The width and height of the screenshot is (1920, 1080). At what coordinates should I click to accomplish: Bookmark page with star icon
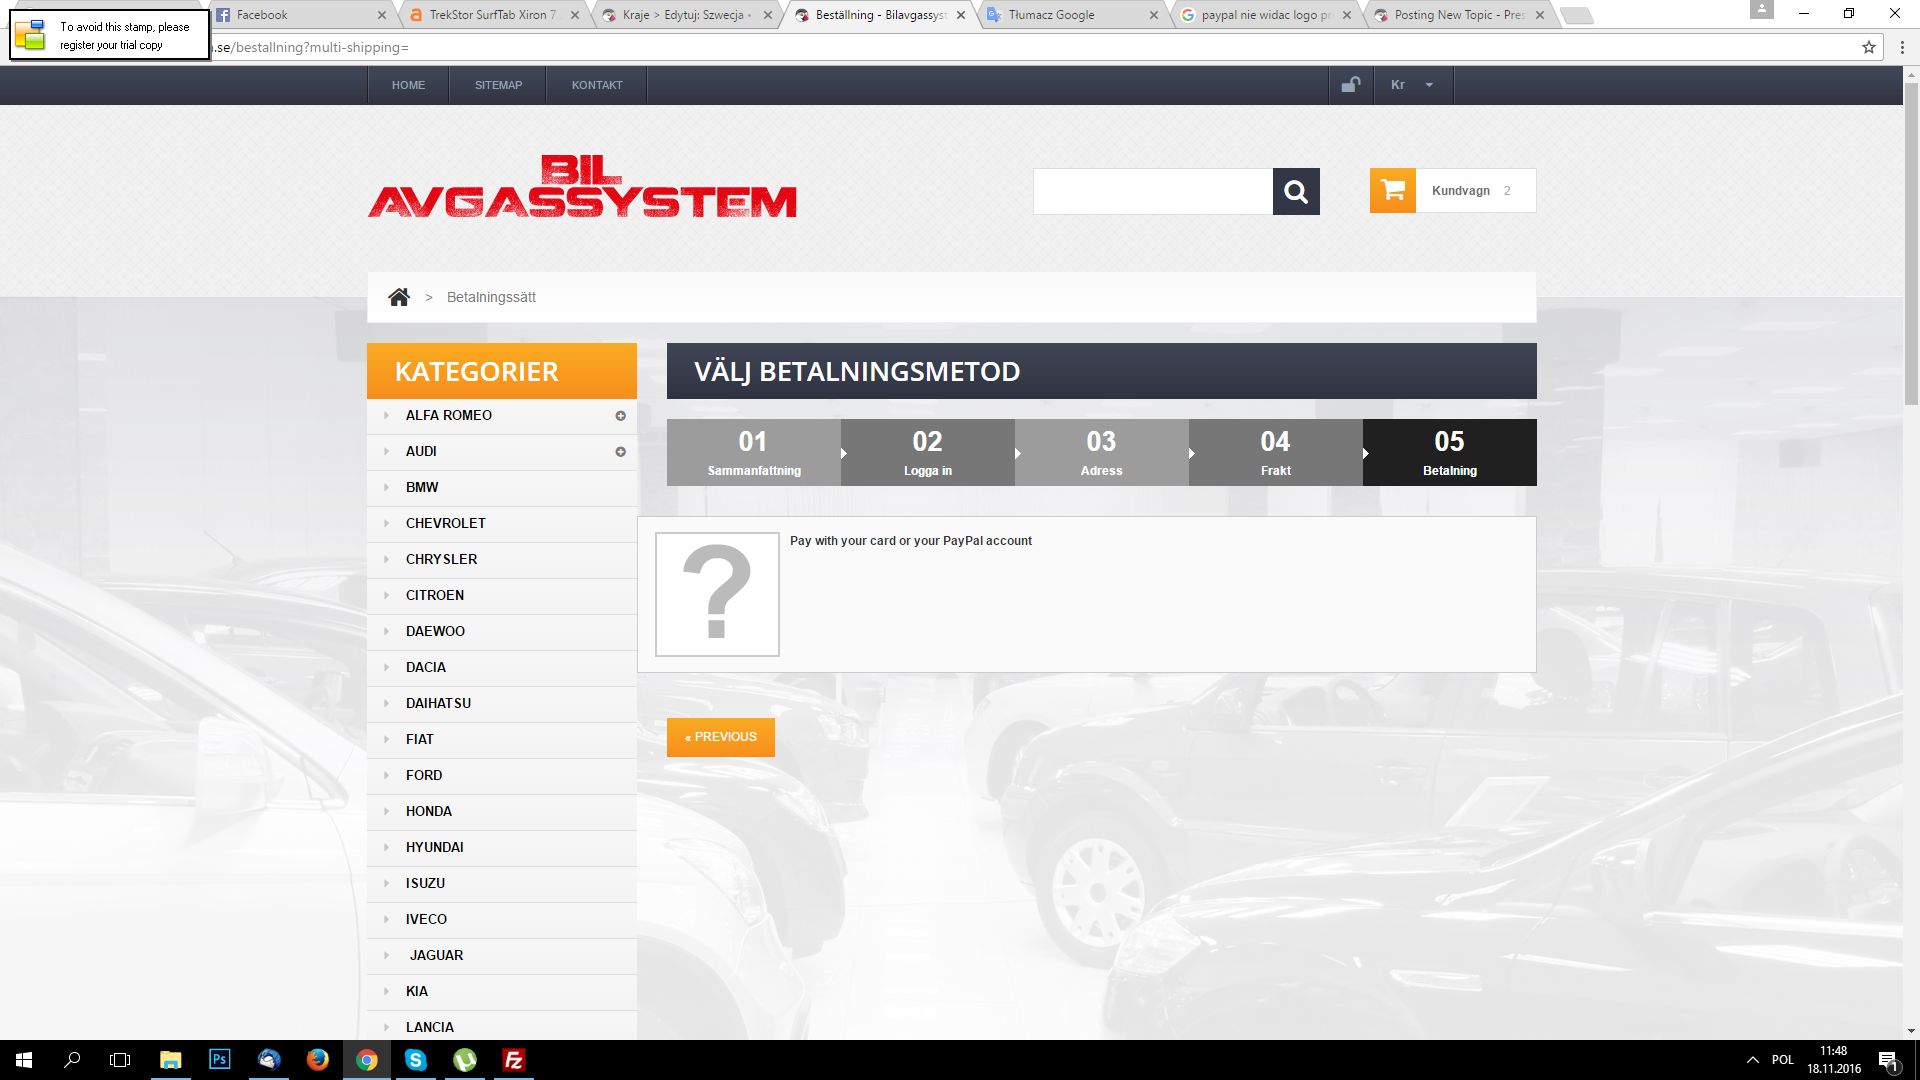tap(1868, 47)
